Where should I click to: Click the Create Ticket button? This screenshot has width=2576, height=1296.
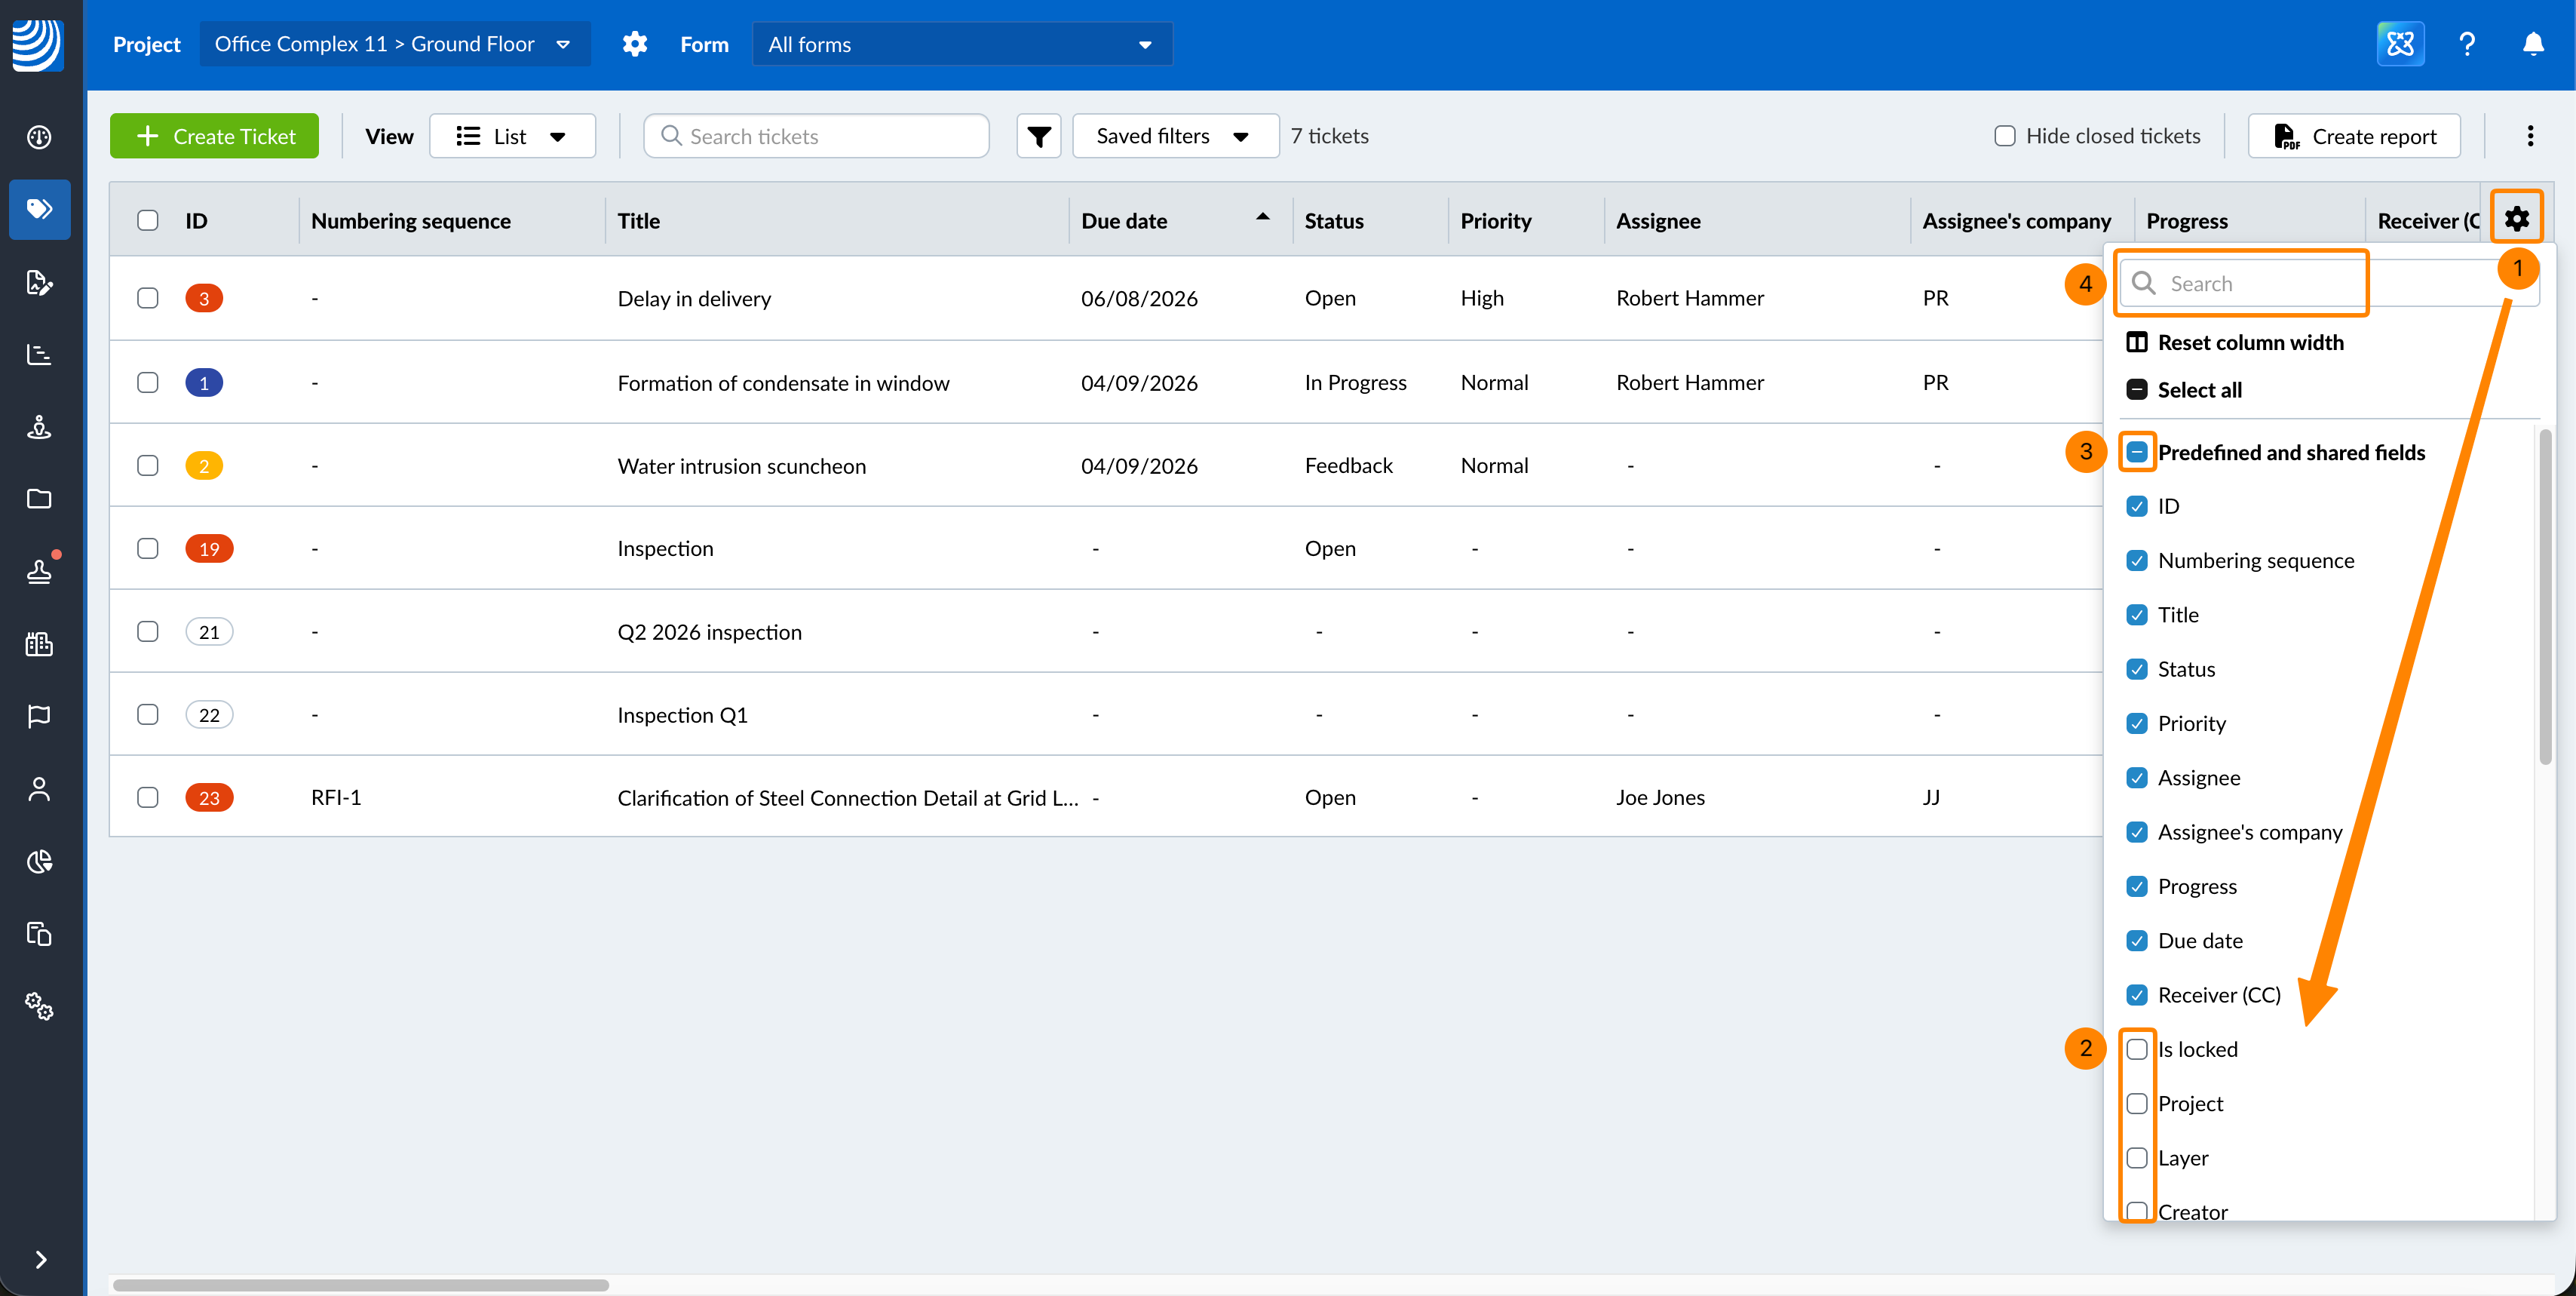point(214,136)
